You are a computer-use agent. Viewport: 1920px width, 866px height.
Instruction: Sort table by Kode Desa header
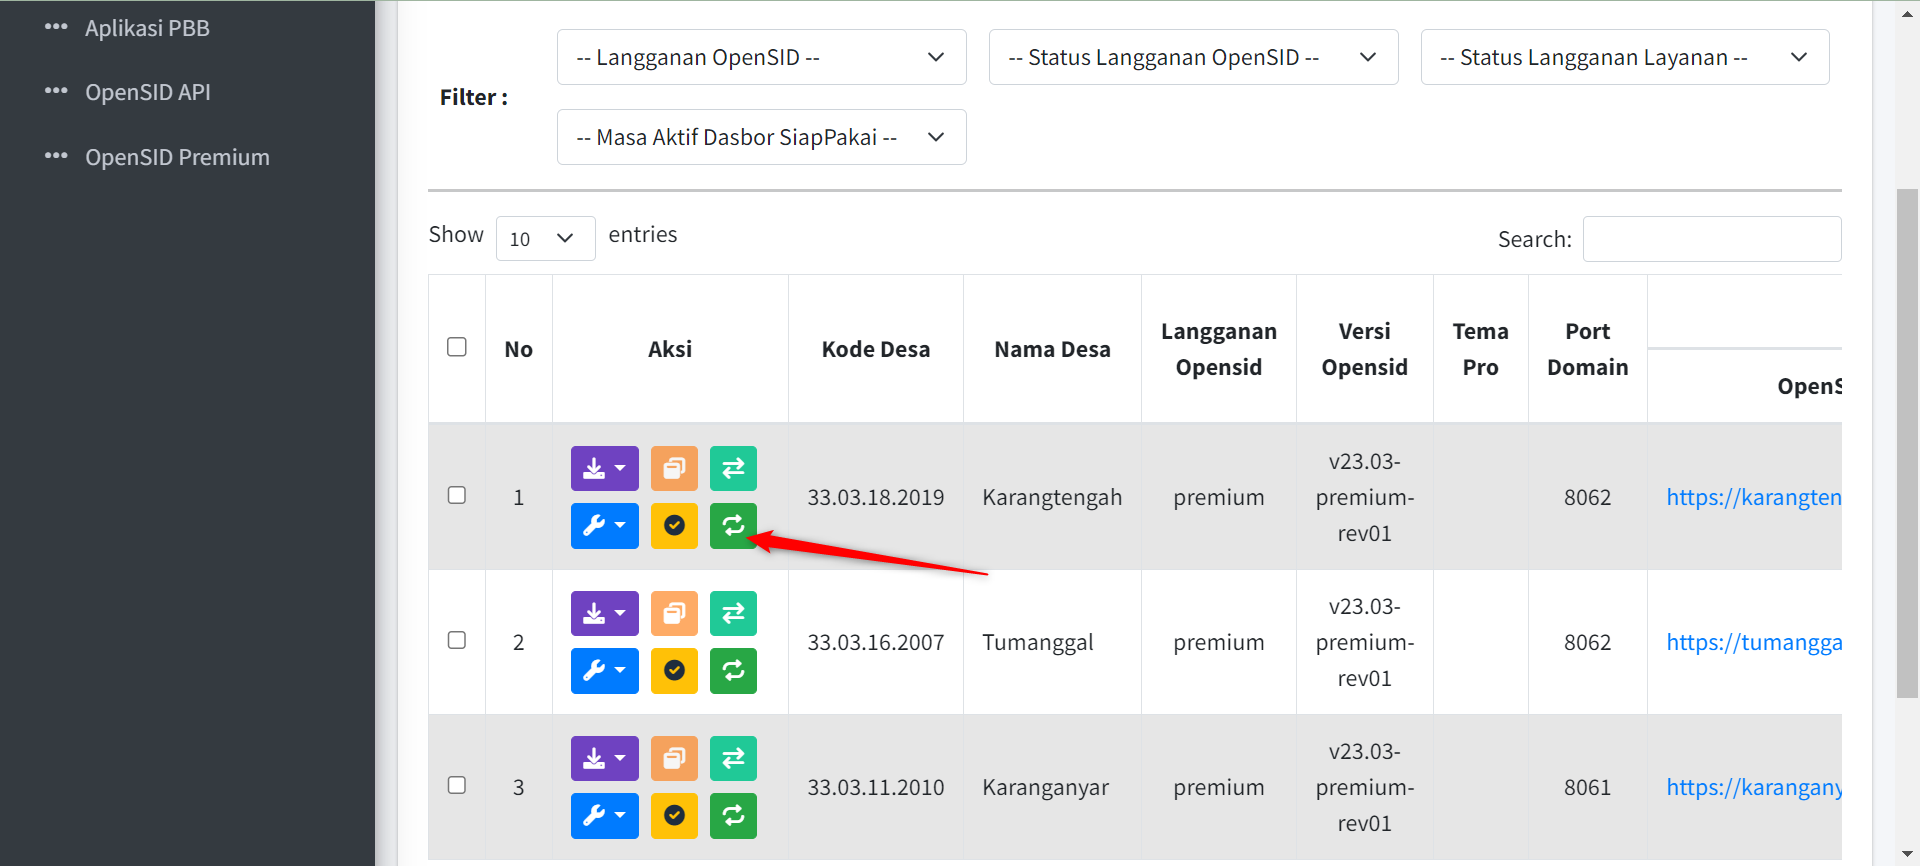876,349
